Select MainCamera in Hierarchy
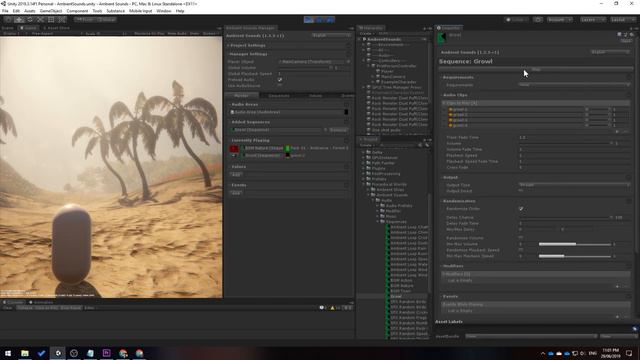 pyautogui.click(x=393, y=76)
